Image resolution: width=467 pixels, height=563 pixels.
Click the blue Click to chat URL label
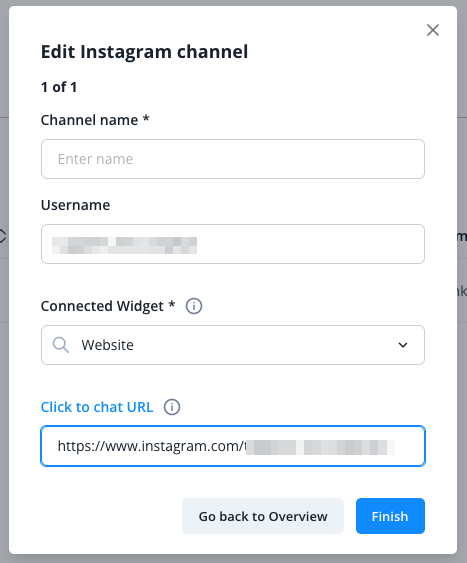[97, 407]
